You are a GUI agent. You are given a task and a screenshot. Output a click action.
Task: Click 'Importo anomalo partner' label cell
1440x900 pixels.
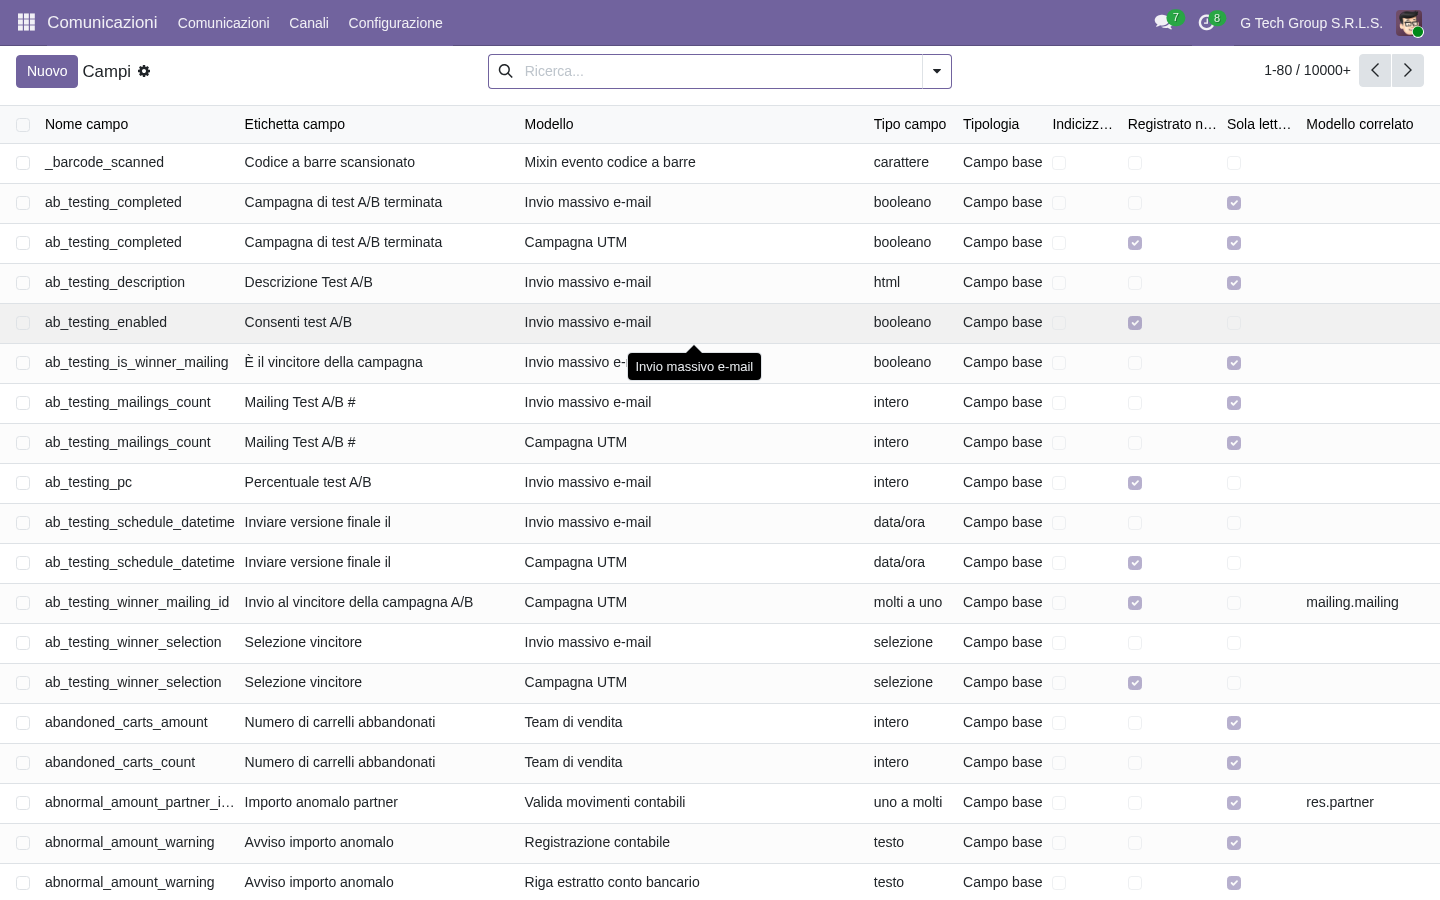coord(321,802)
